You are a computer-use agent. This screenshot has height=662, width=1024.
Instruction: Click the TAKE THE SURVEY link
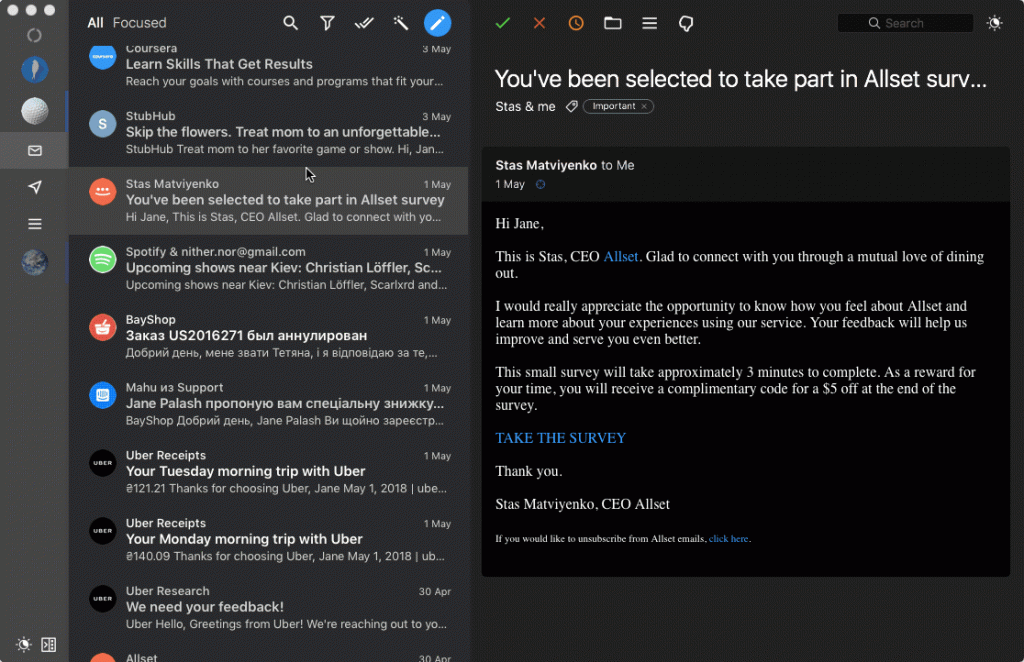tap(560, 438)
